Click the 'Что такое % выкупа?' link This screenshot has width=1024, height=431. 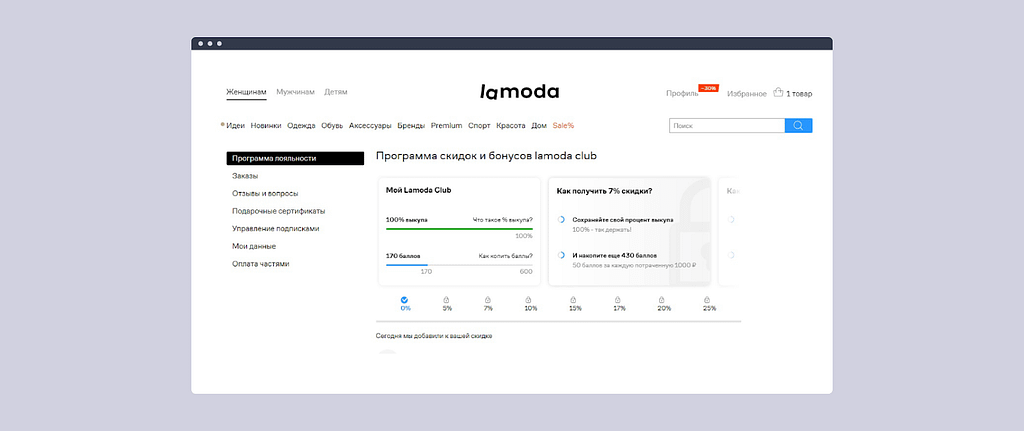pyautogui.click(x=503, y=220)
